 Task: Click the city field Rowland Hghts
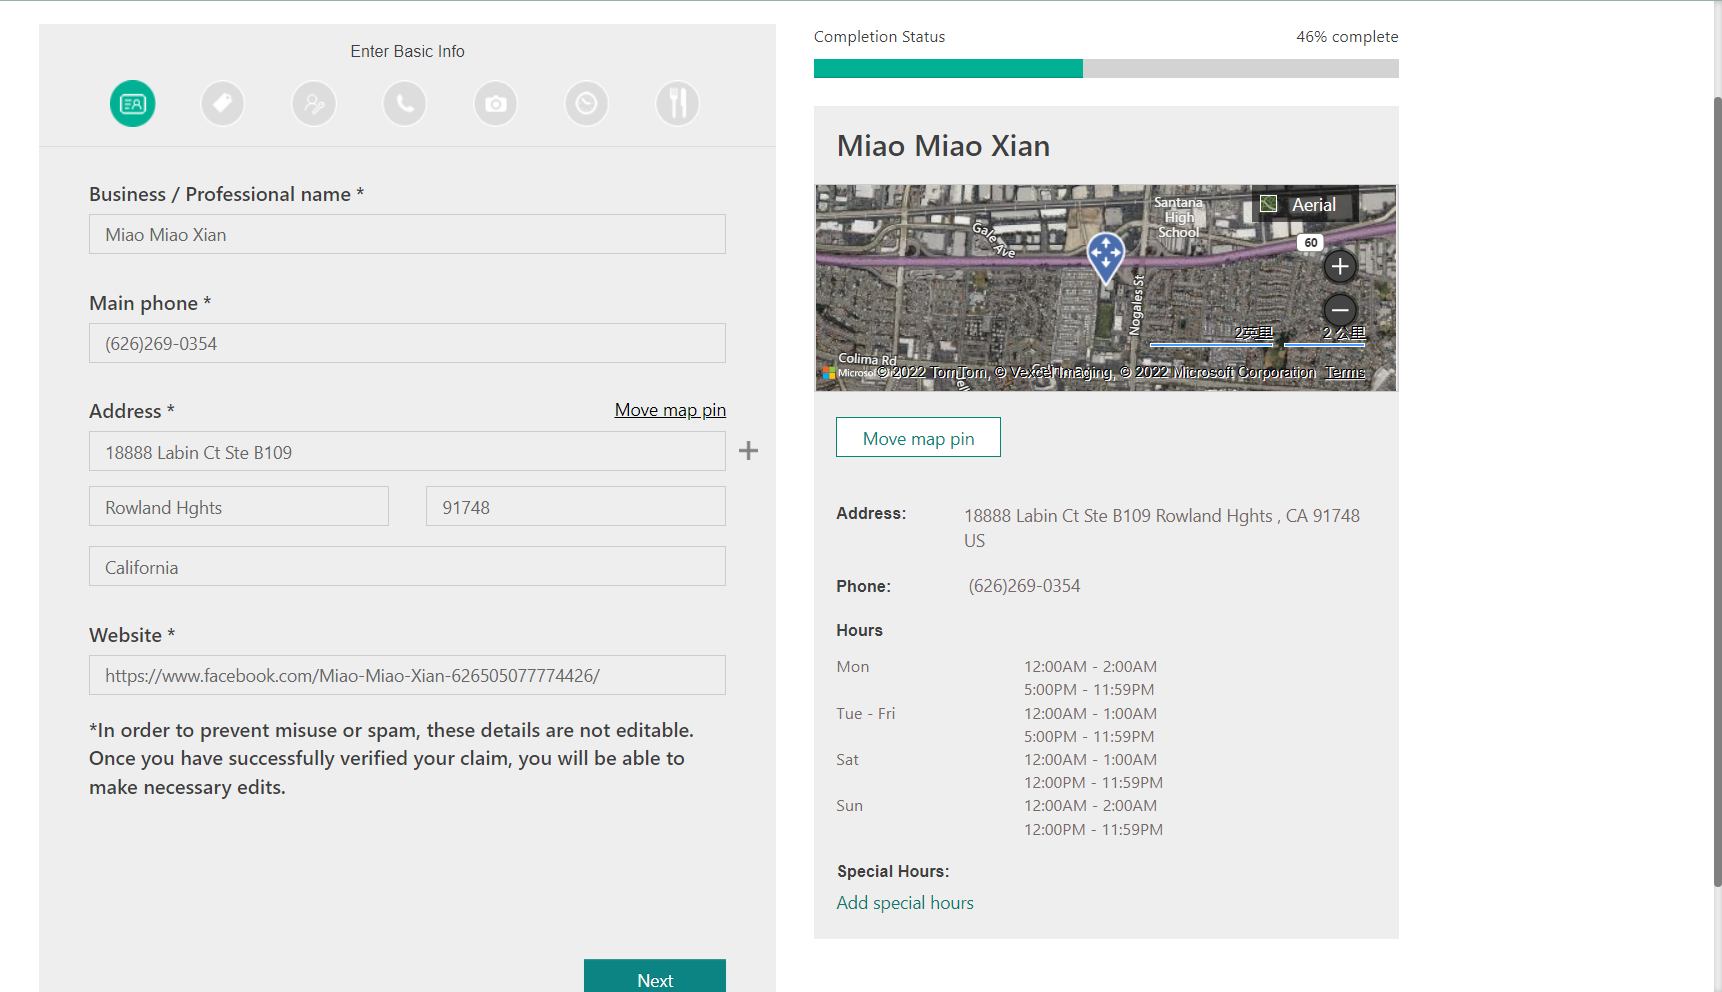(239, 506)
